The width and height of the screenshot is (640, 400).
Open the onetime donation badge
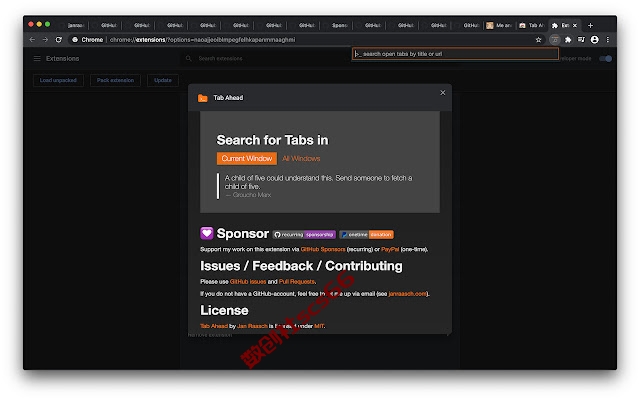point(366,235)
